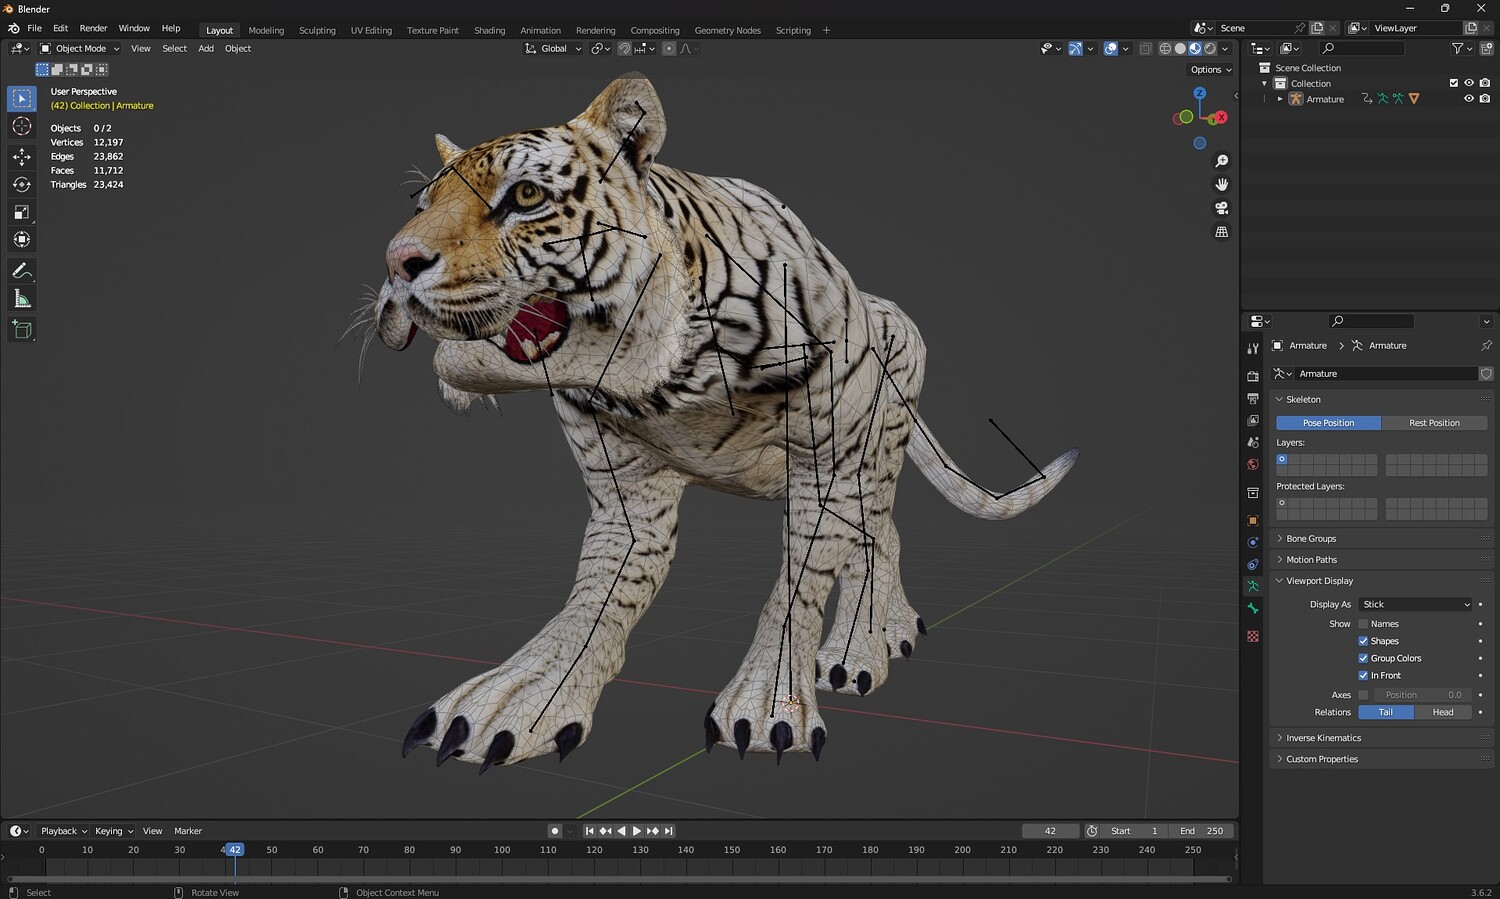Click the zoom magnifier in the viewport
Viewport: 1500px width, 899px height.
(1221, 161)
